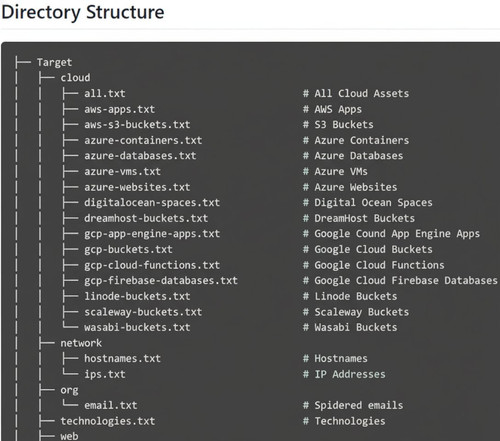Click the org folder entry
Viewport: 500px width, 441px height.
tap(69, 390)
